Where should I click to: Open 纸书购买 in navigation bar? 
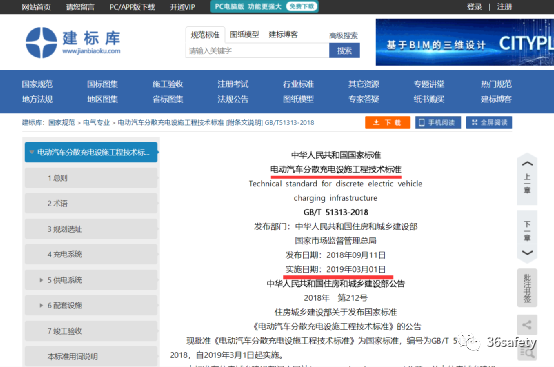[x=429, y=99]
